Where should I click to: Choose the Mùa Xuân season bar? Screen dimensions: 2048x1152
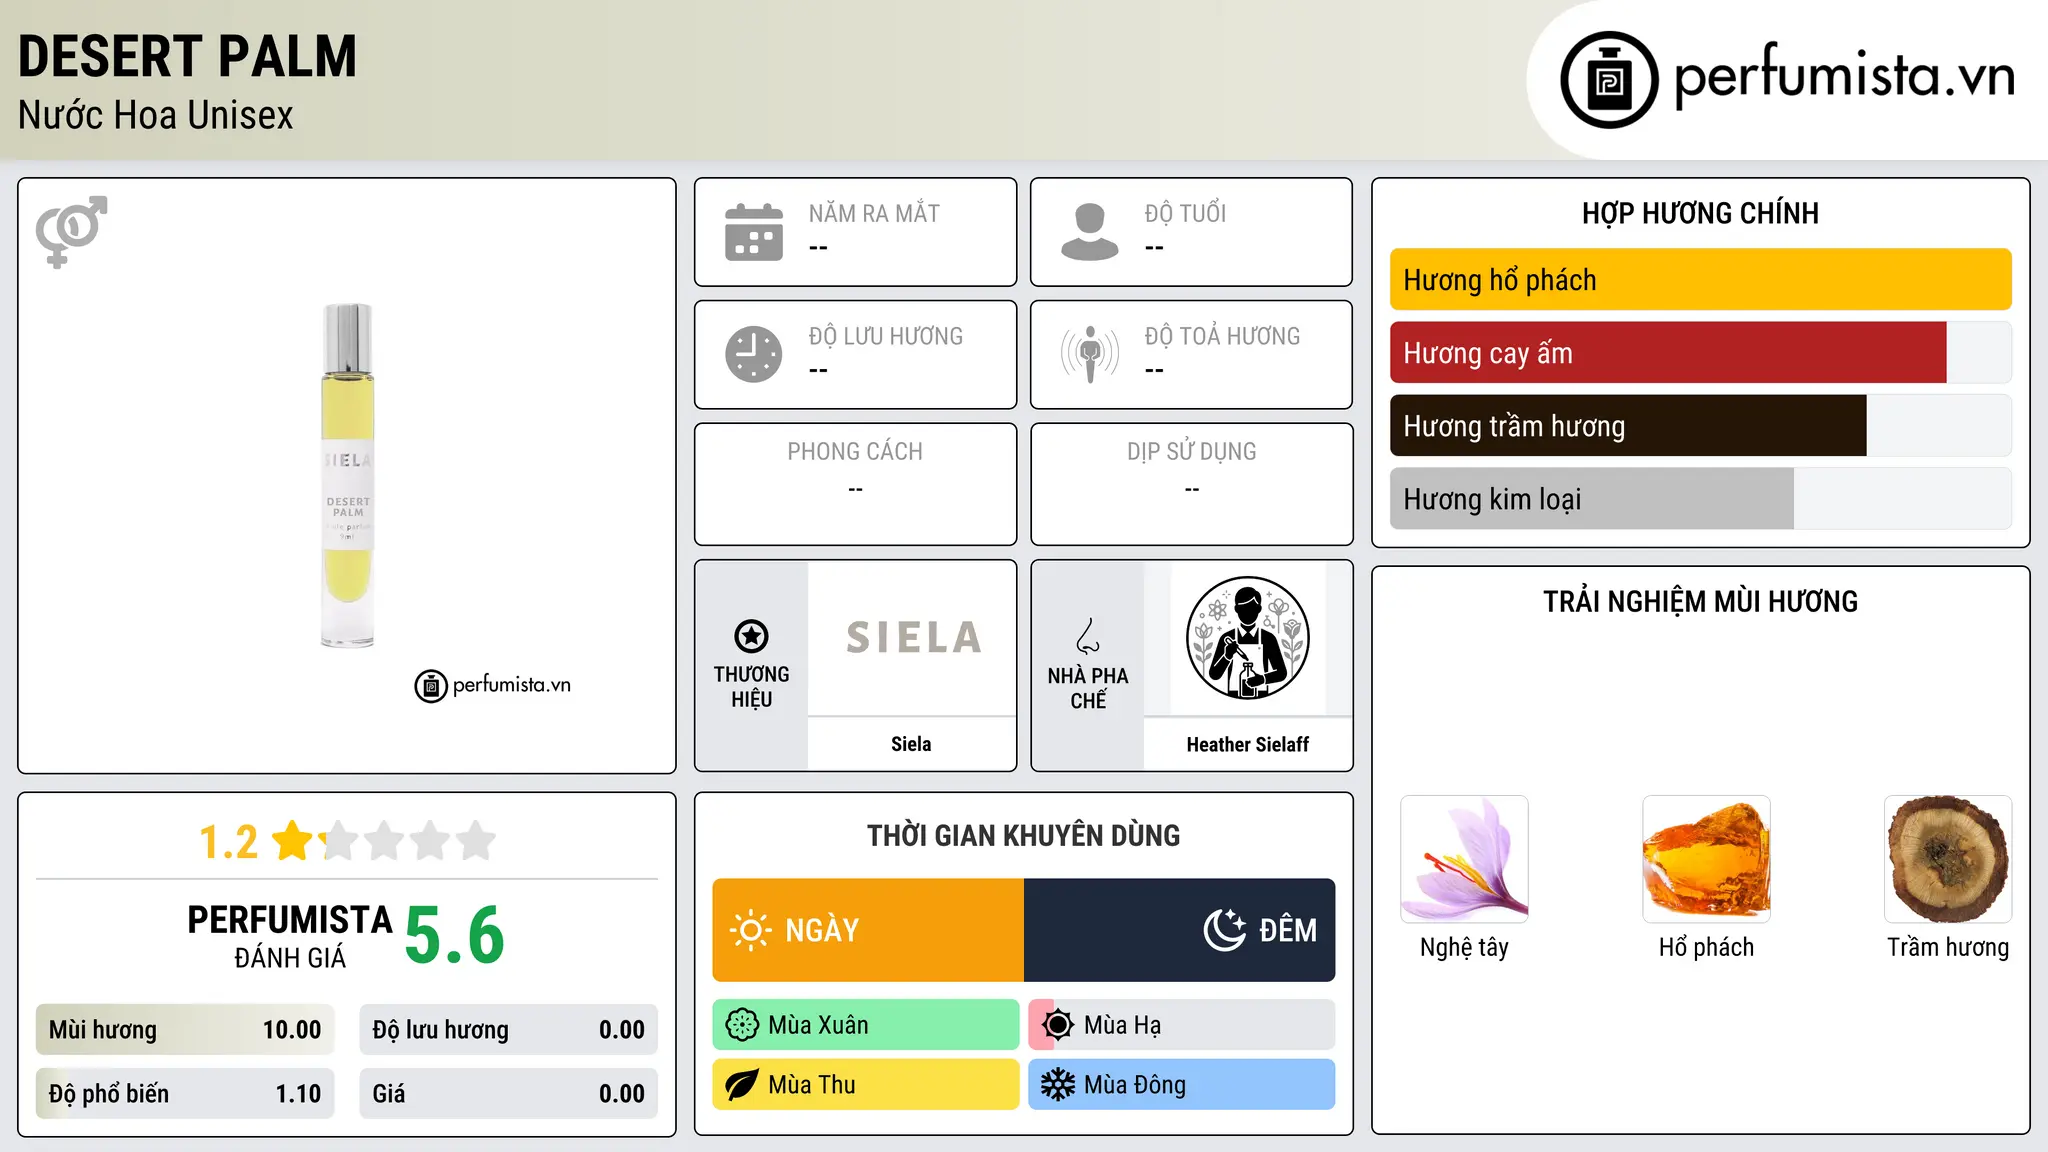[866, 1025]
